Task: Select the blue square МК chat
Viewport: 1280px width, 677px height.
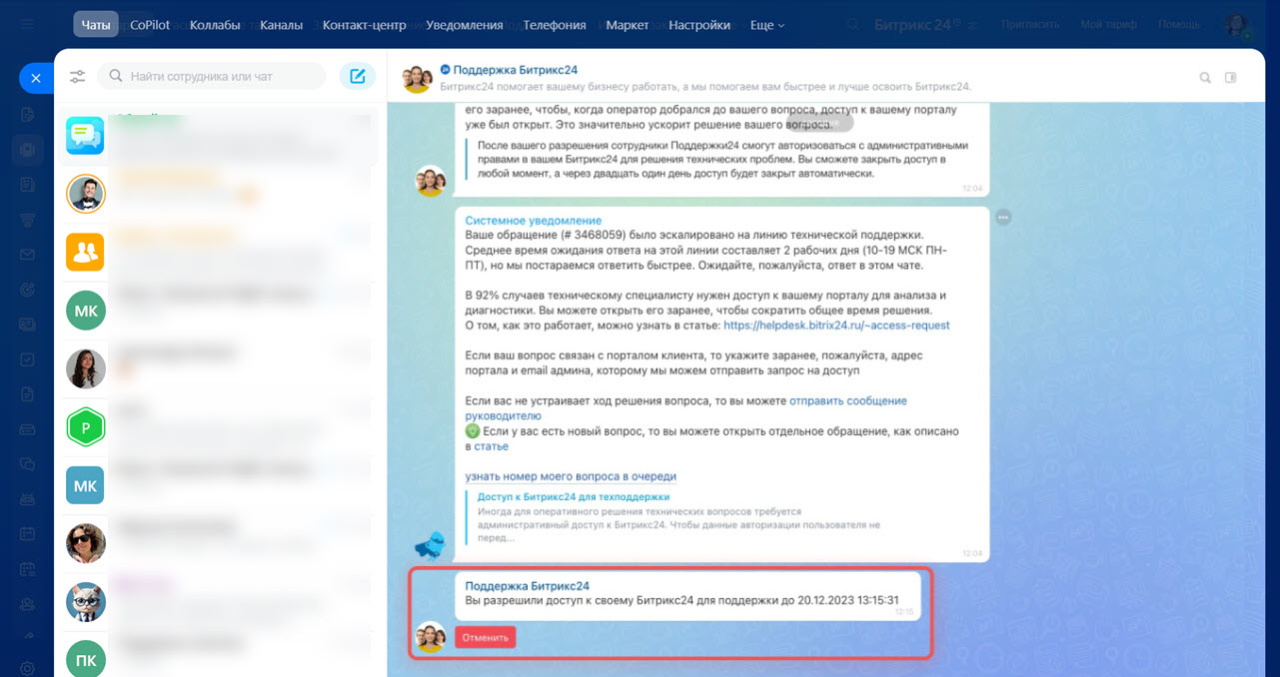Action: [x=85, y=485]
